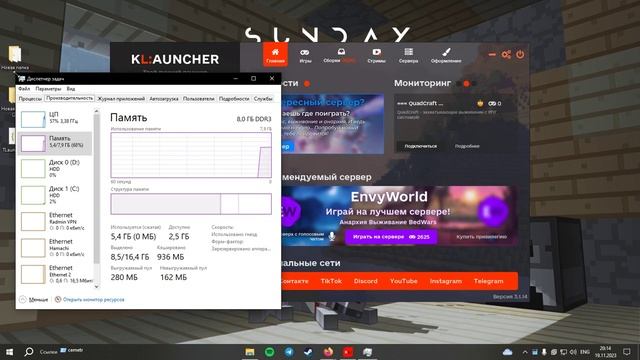Click 'Играть на сервере' purple button
Screen dimensions: 640x360
(391, 237)
